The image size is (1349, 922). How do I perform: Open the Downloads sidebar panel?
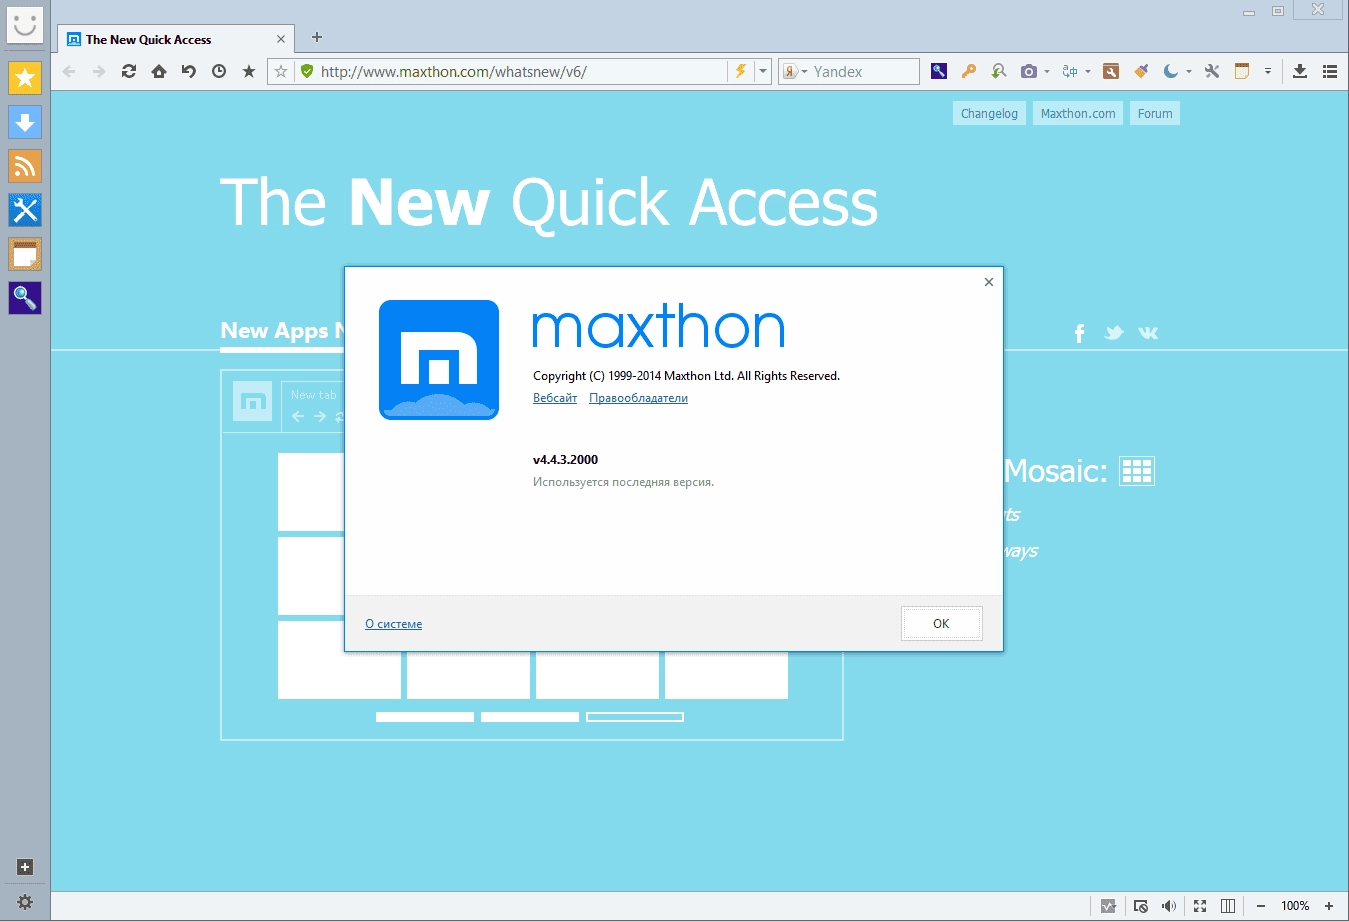click(x=25, y=122)
